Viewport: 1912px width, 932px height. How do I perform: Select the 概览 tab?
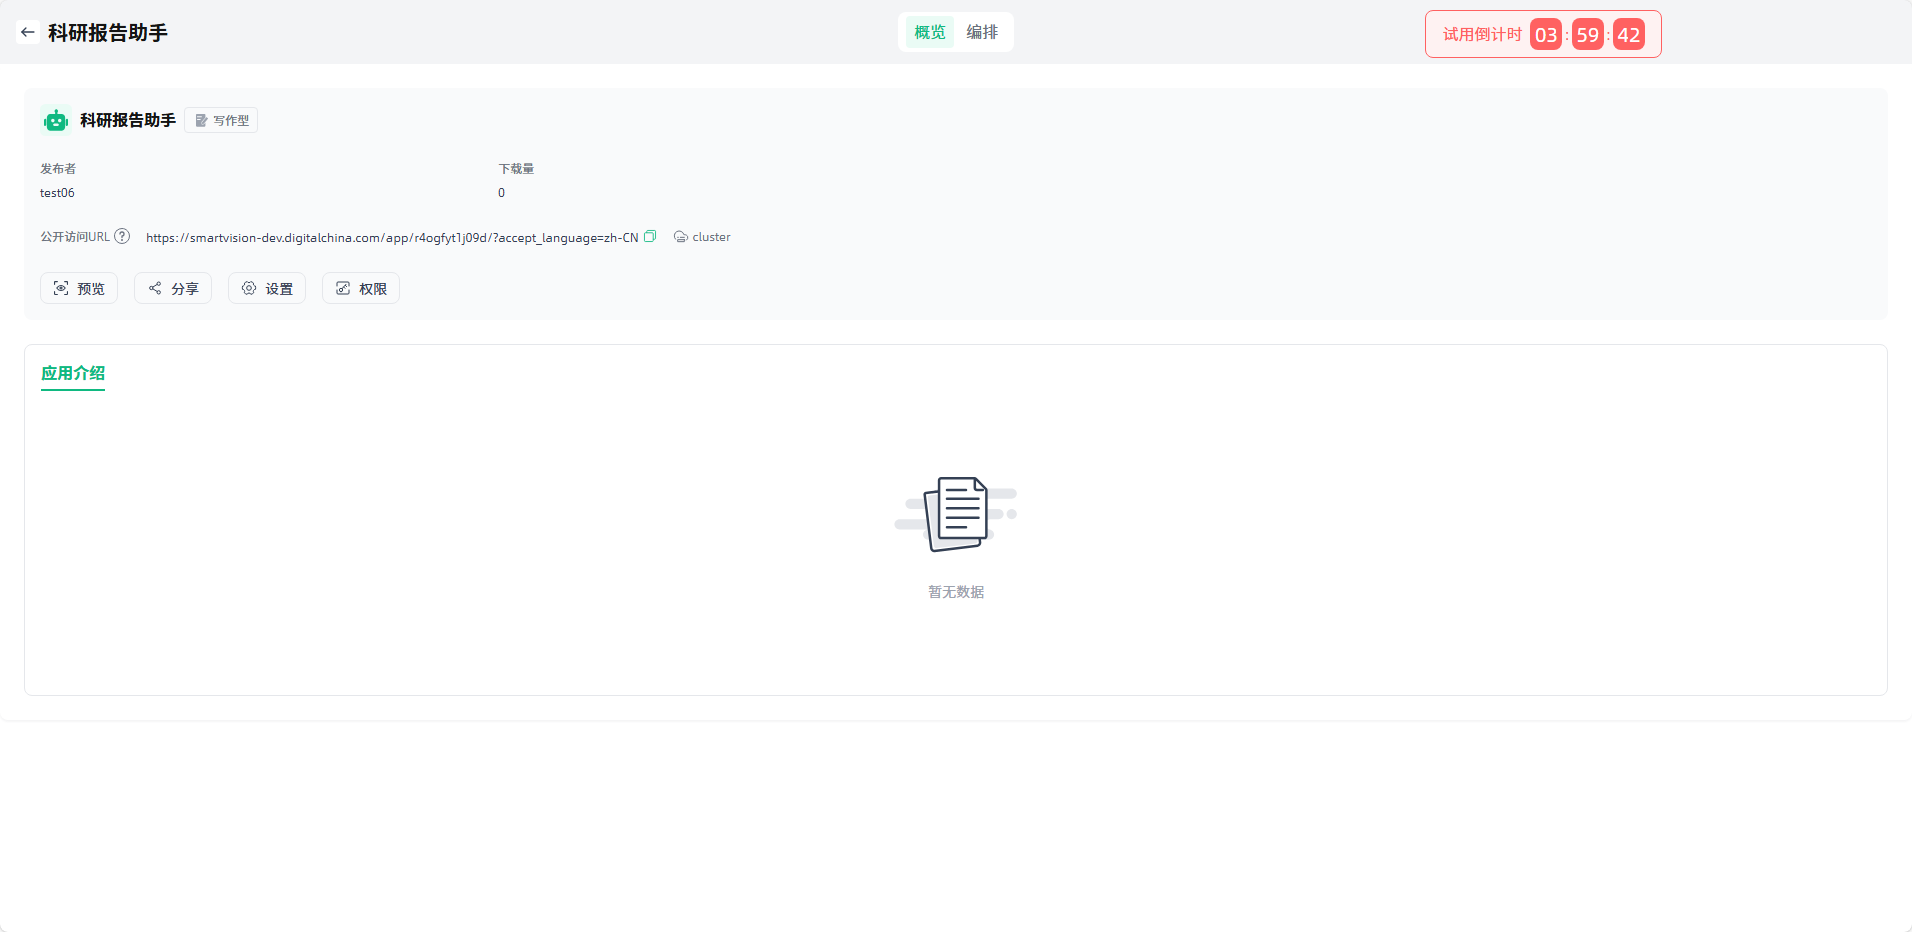click(x=929, y=32)
